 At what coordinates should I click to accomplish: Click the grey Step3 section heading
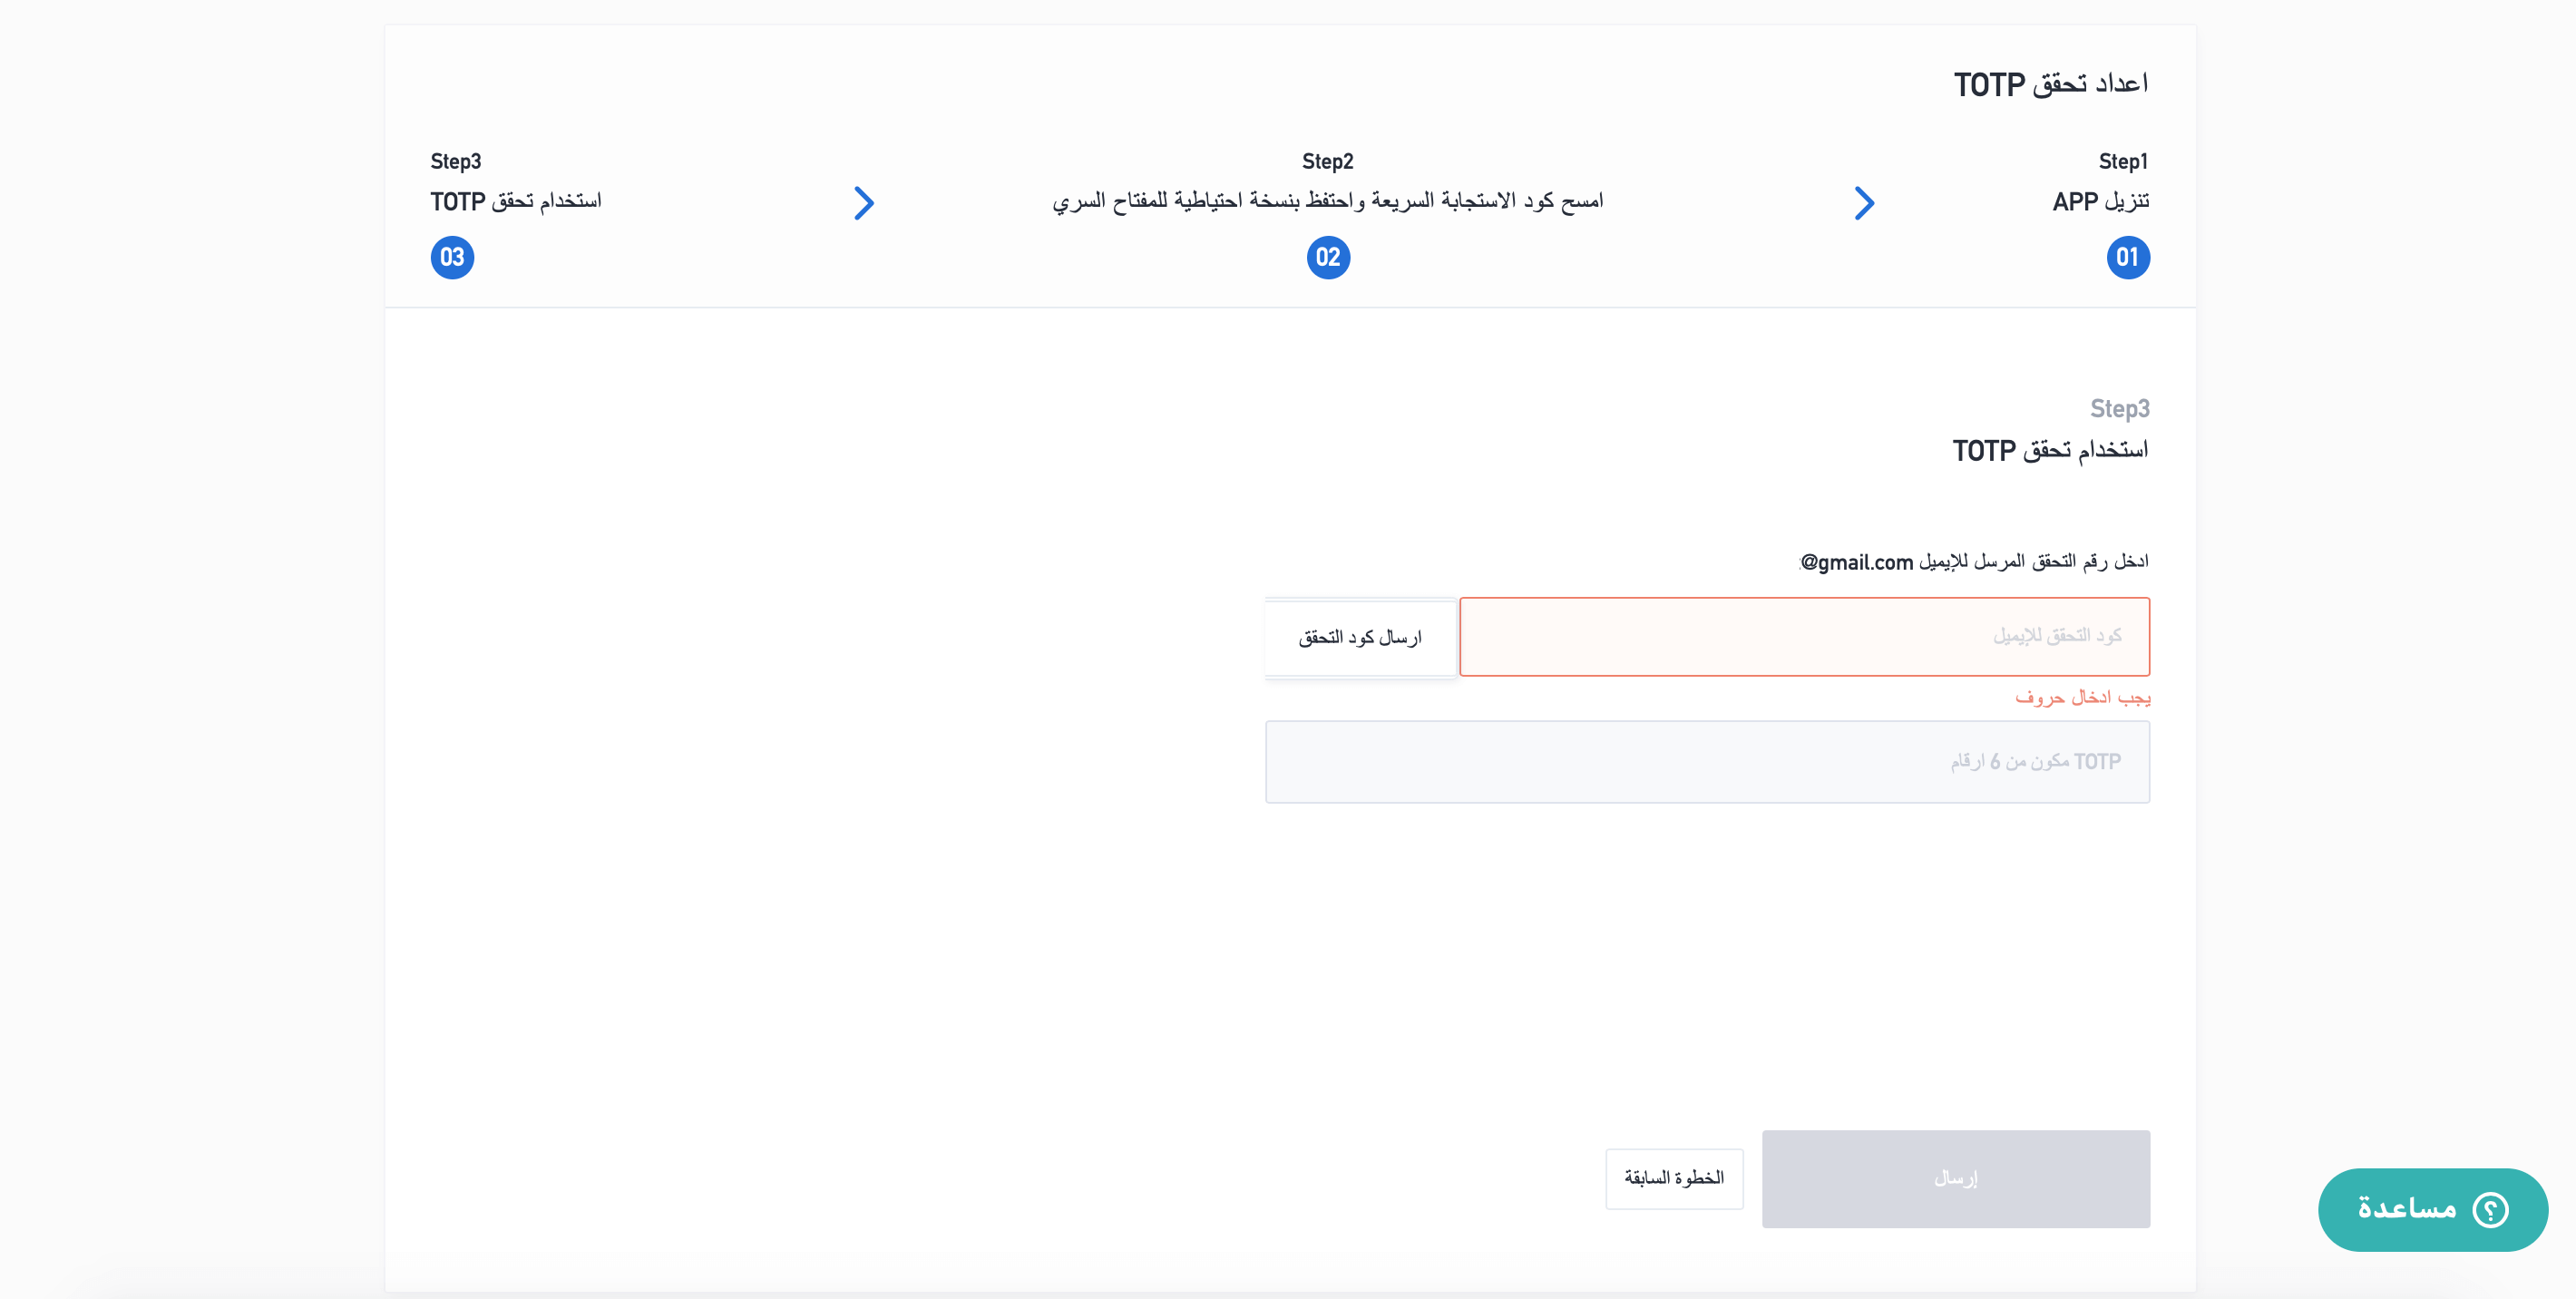[2119, 409]
